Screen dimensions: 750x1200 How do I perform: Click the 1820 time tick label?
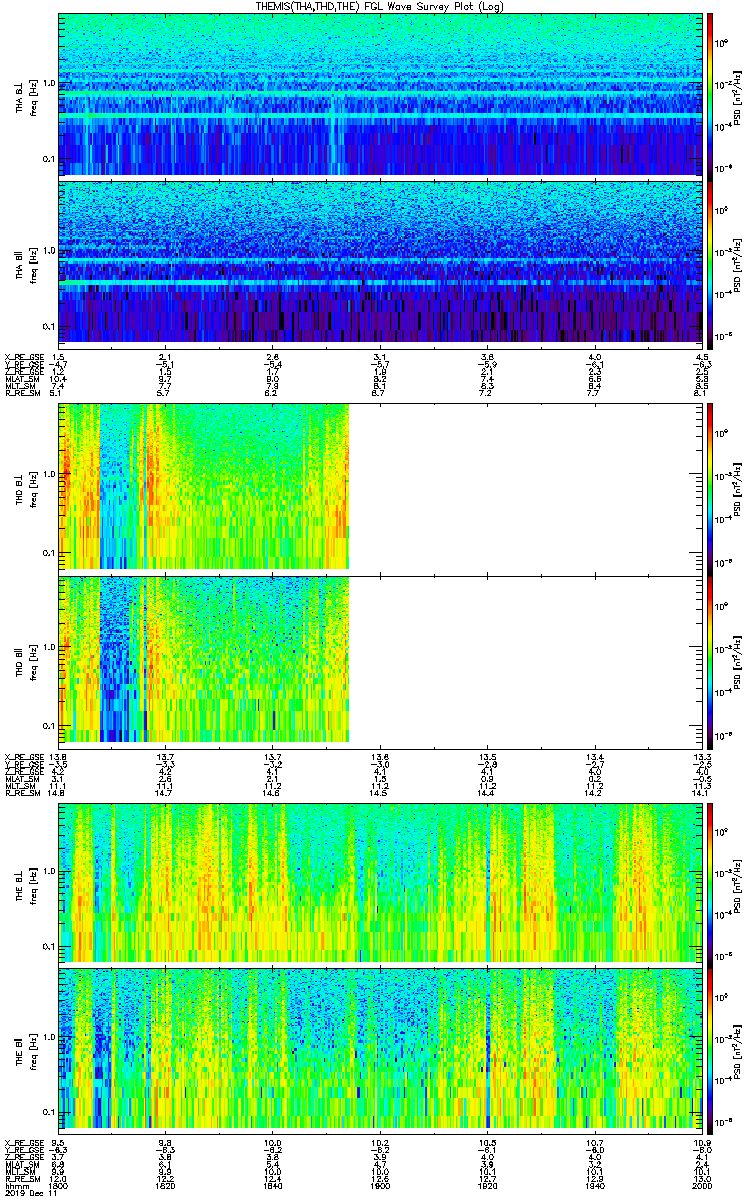[166, 1185]
